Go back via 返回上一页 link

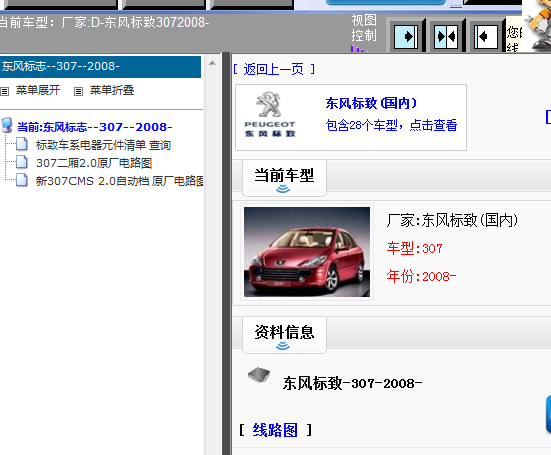[273, 69]
